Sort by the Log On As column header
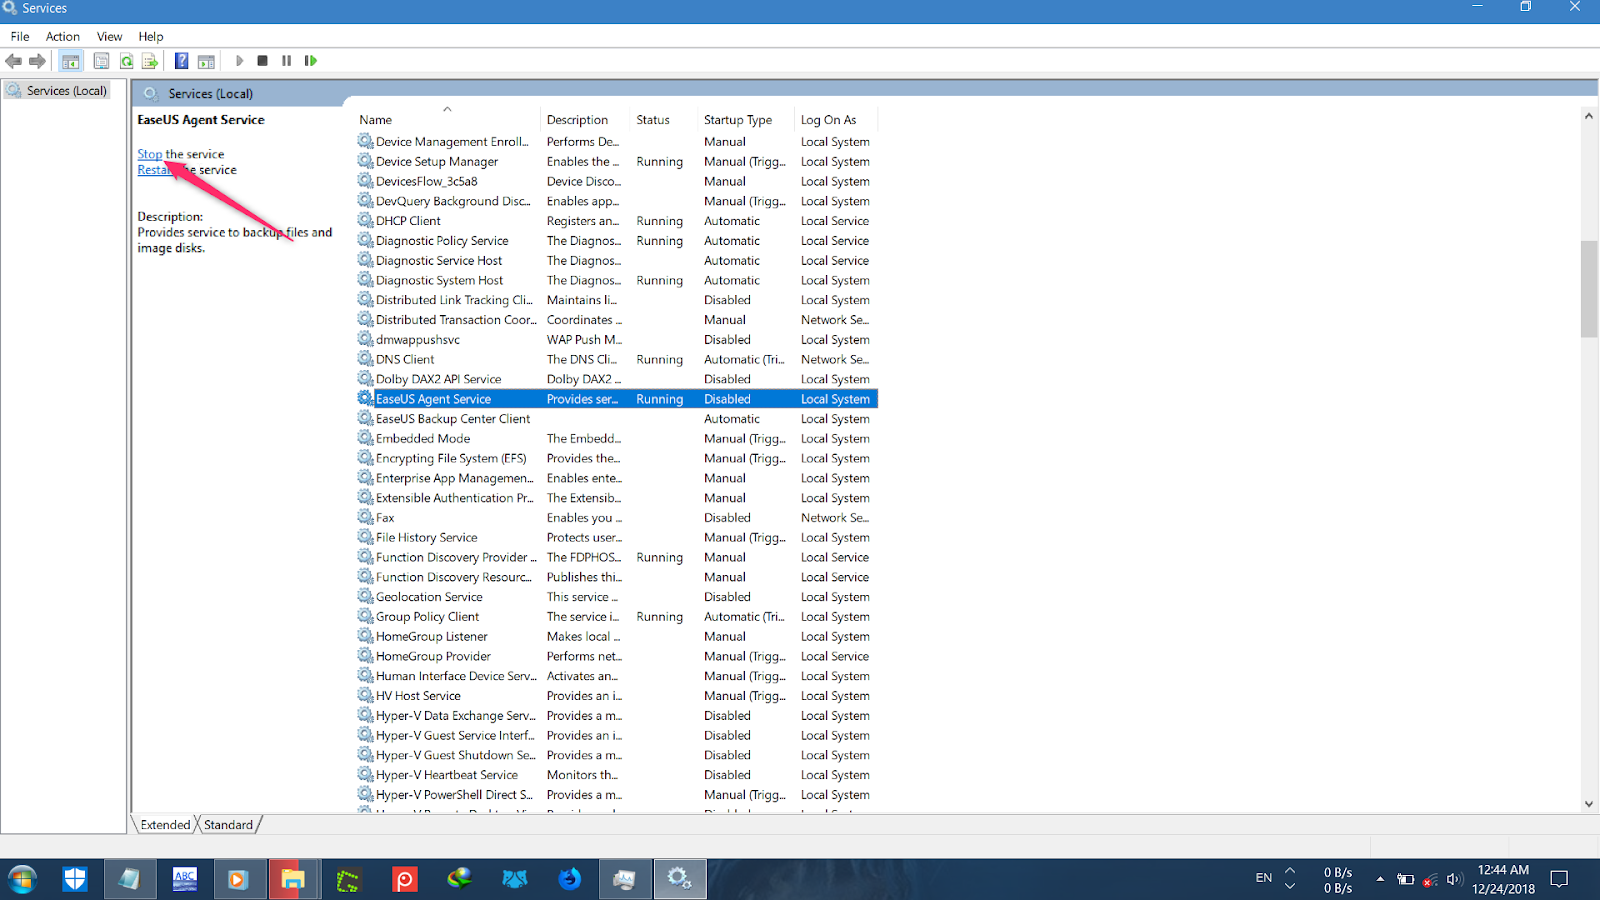The image size is (1600, 900). (x=836, y=120)
